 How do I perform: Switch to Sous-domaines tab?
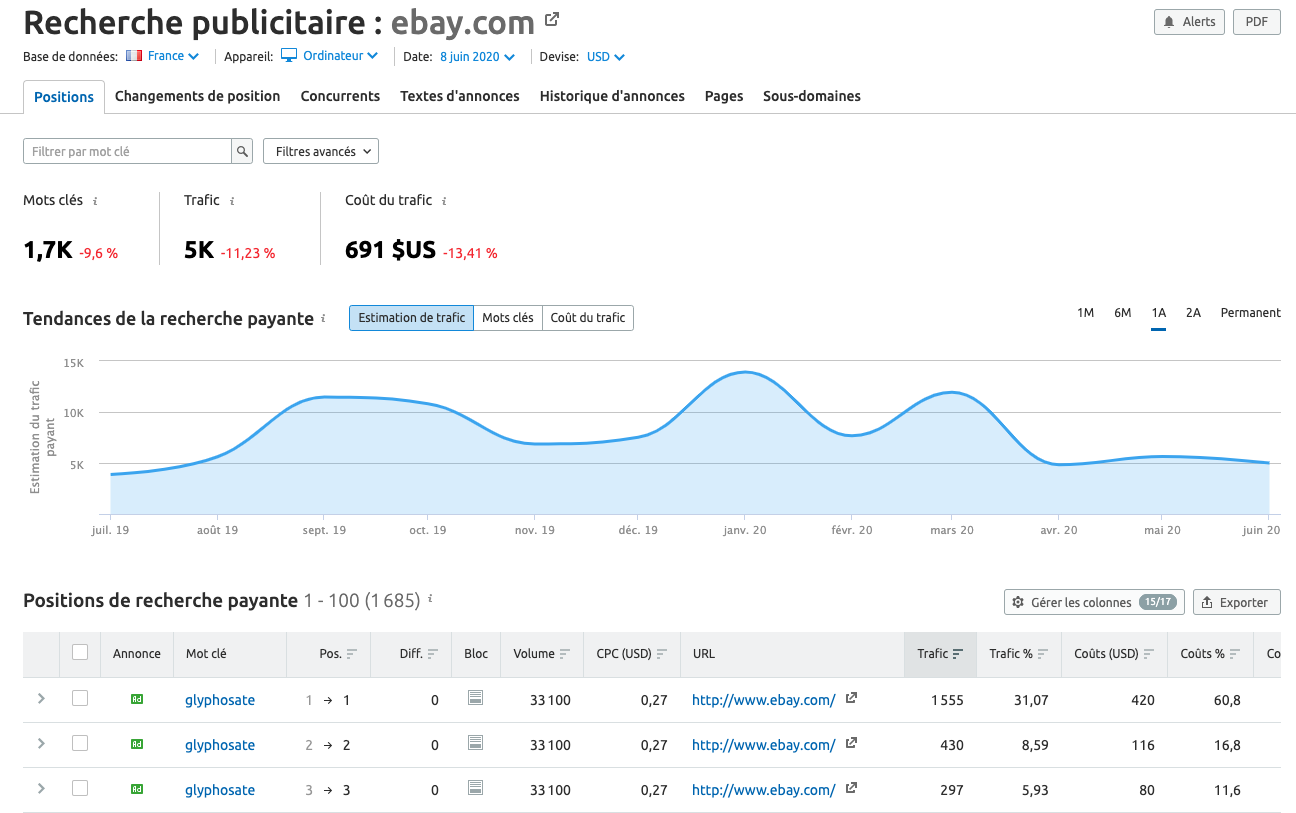pos(812,97)
